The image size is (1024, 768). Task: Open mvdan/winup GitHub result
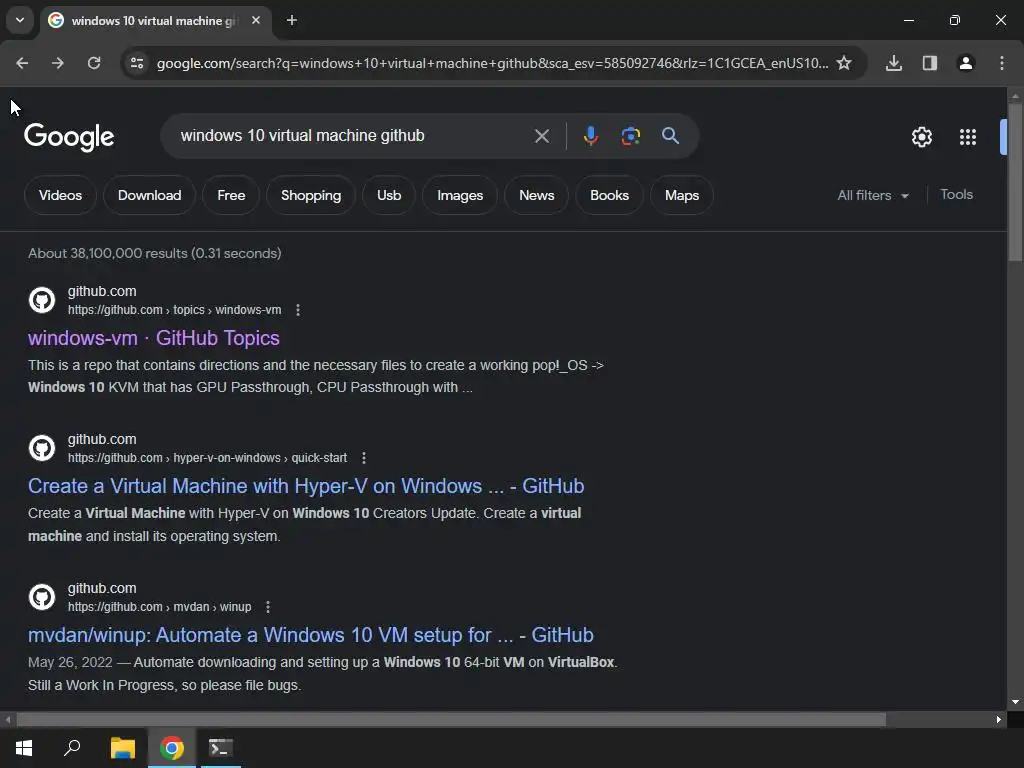point(311,635)
